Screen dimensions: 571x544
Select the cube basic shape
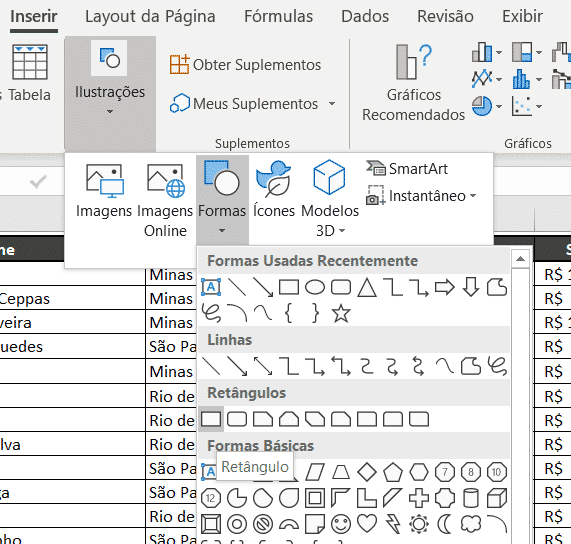click(x=497, y=498)
